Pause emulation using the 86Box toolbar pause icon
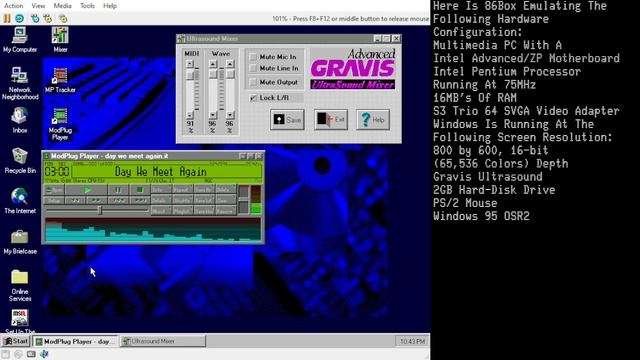 tap(7, 18)
